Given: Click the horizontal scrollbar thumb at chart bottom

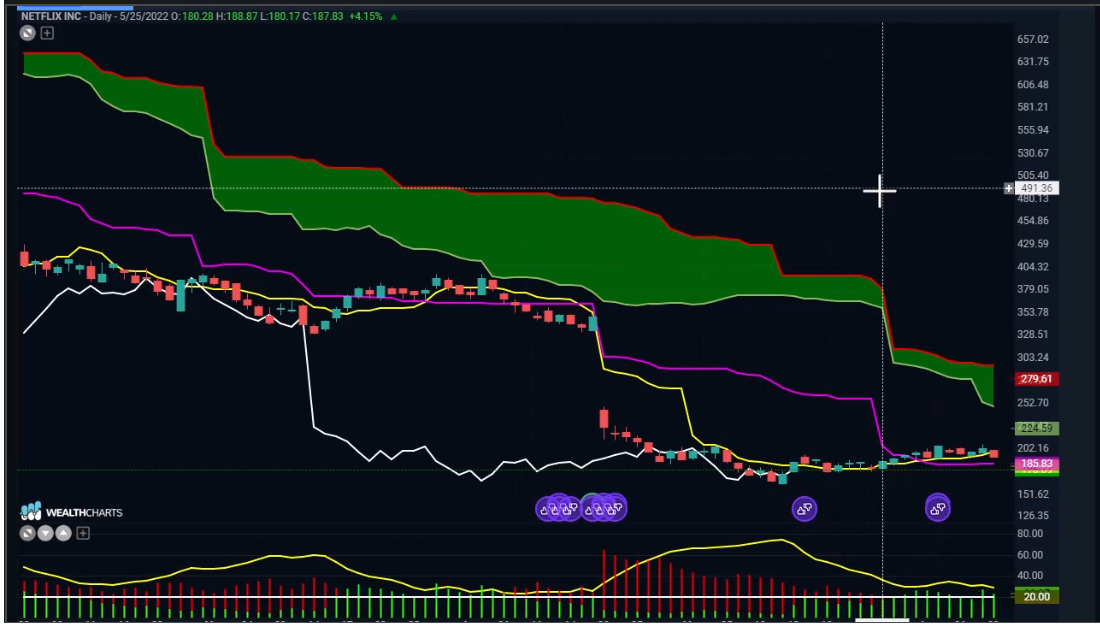Looking at the screenshot, I should coord(881,620).
